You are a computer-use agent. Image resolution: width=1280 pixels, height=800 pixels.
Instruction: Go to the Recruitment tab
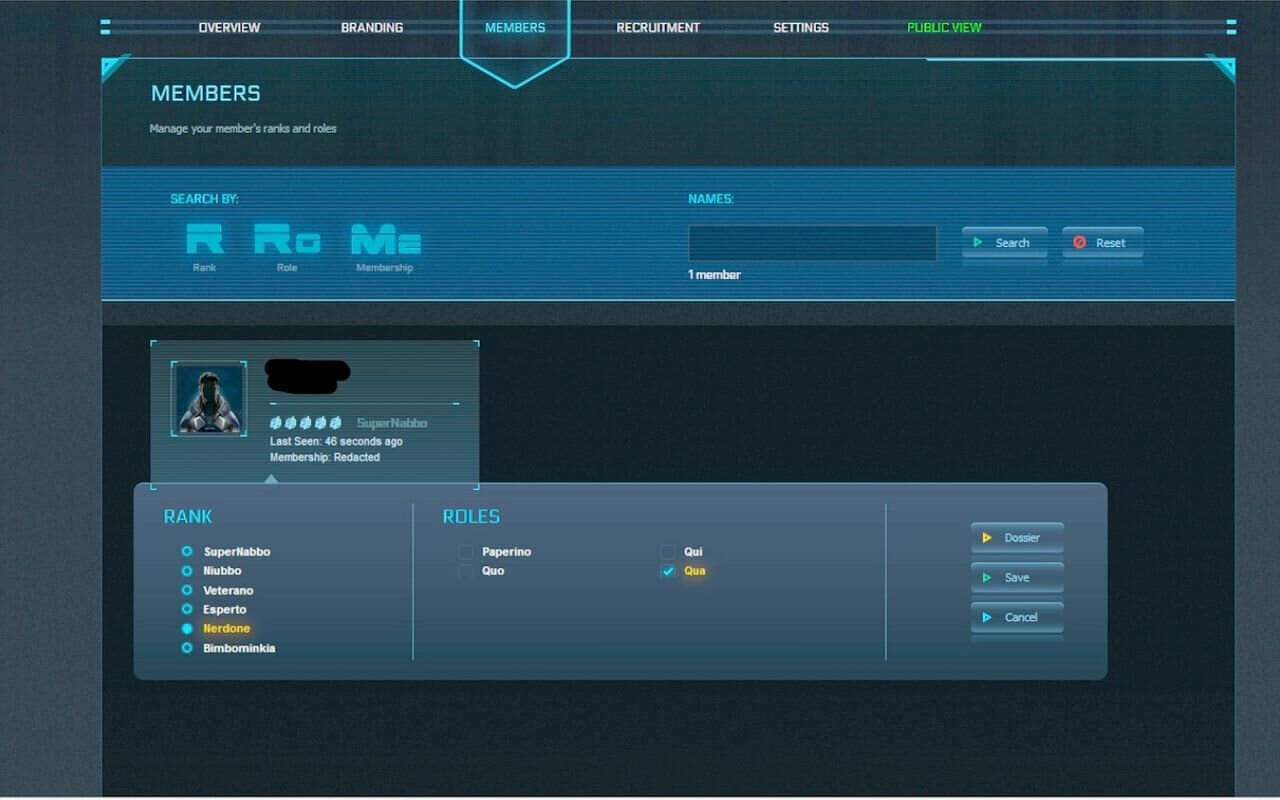click(658, 28)
